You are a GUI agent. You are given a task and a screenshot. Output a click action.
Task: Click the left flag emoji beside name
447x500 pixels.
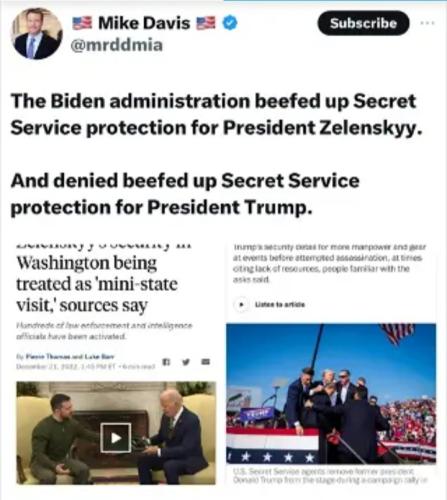click(82, 23)
